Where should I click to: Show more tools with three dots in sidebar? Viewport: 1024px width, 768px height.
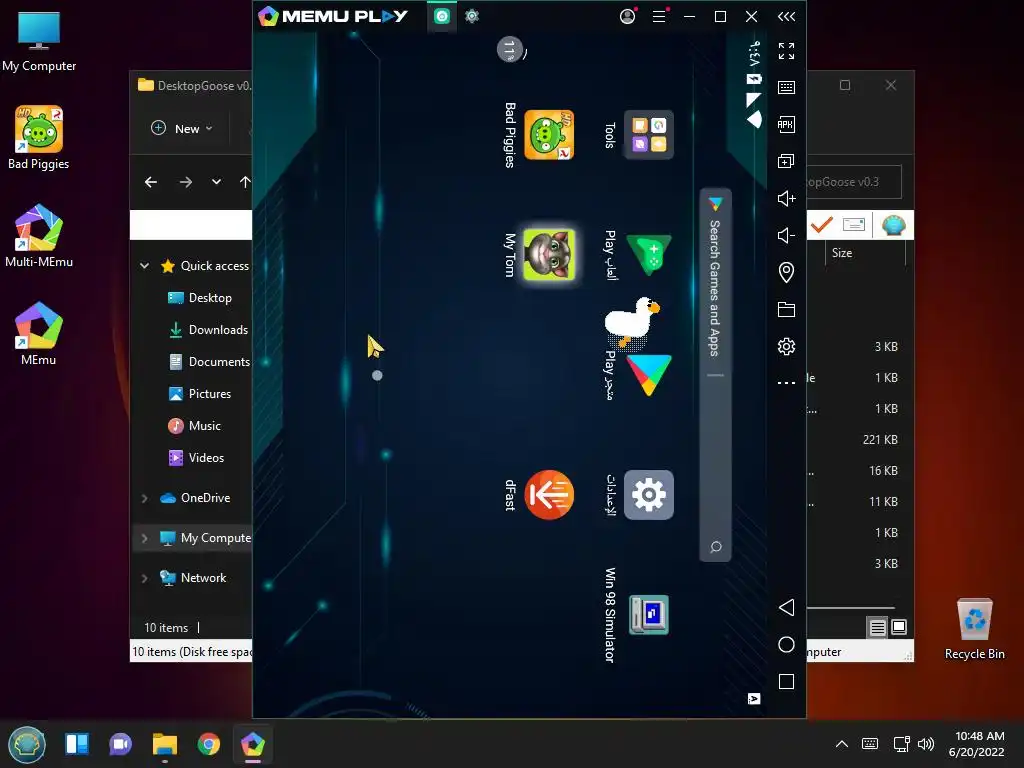coord(786,383)
